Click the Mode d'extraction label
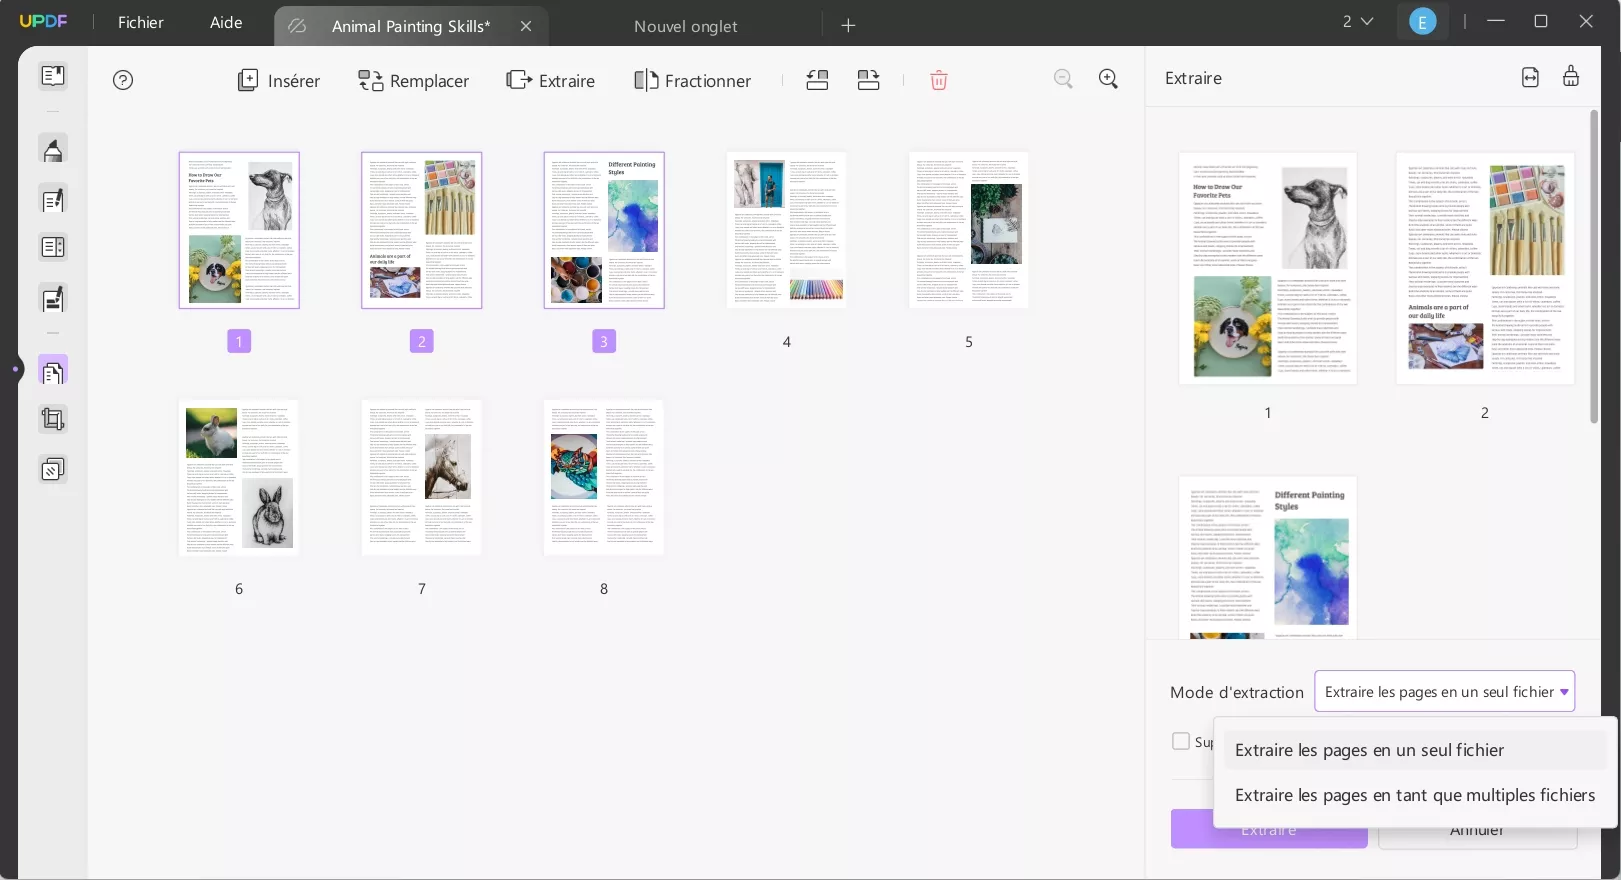This screenshot has width=1621, height=880. coord(1237,692)
